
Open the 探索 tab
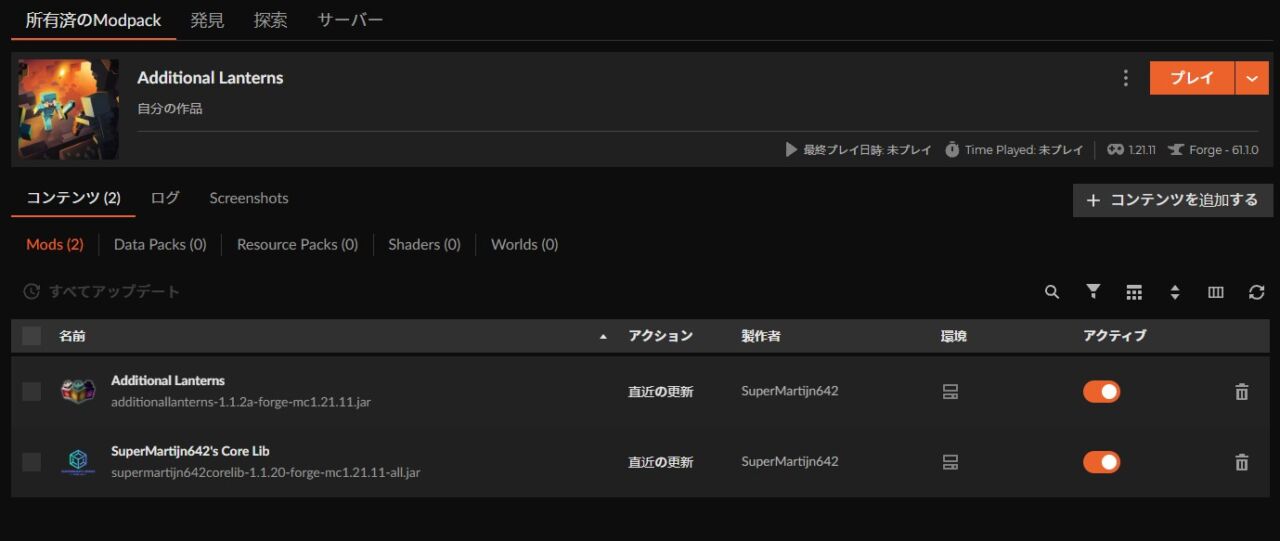[x=270, y=20]
